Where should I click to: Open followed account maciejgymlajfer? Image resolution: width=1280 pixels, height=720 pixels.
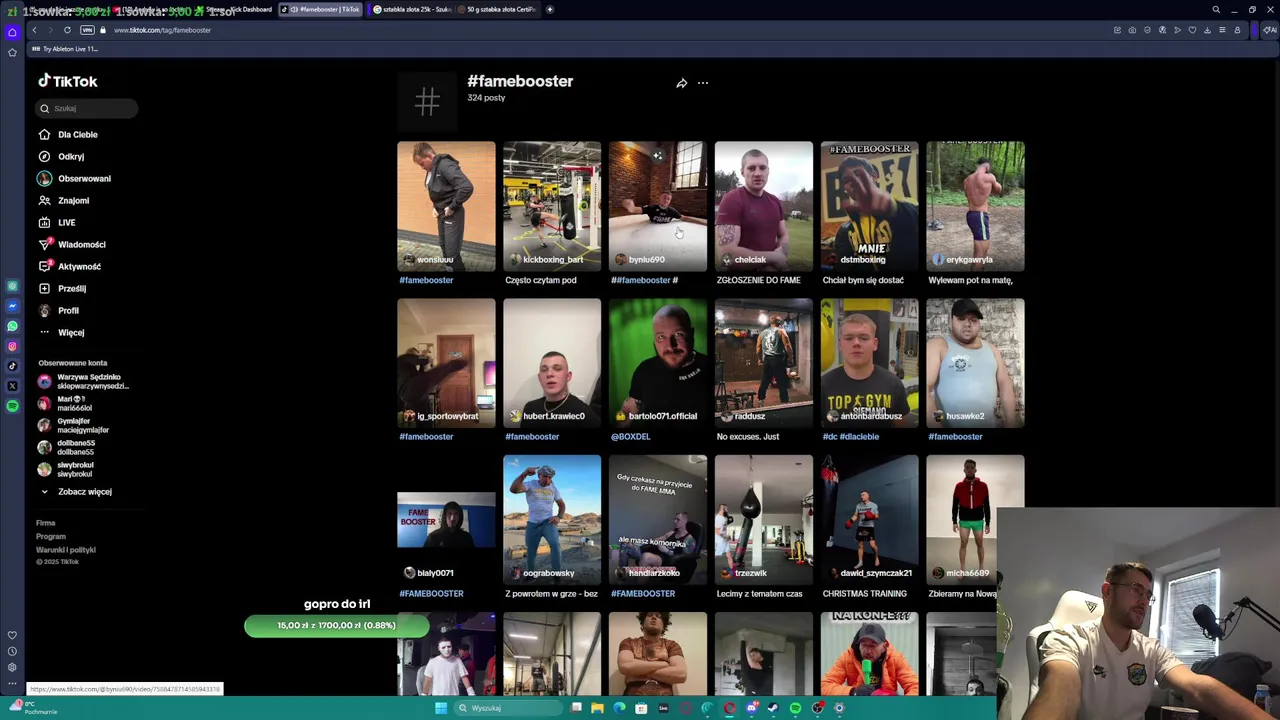point(73,425)
